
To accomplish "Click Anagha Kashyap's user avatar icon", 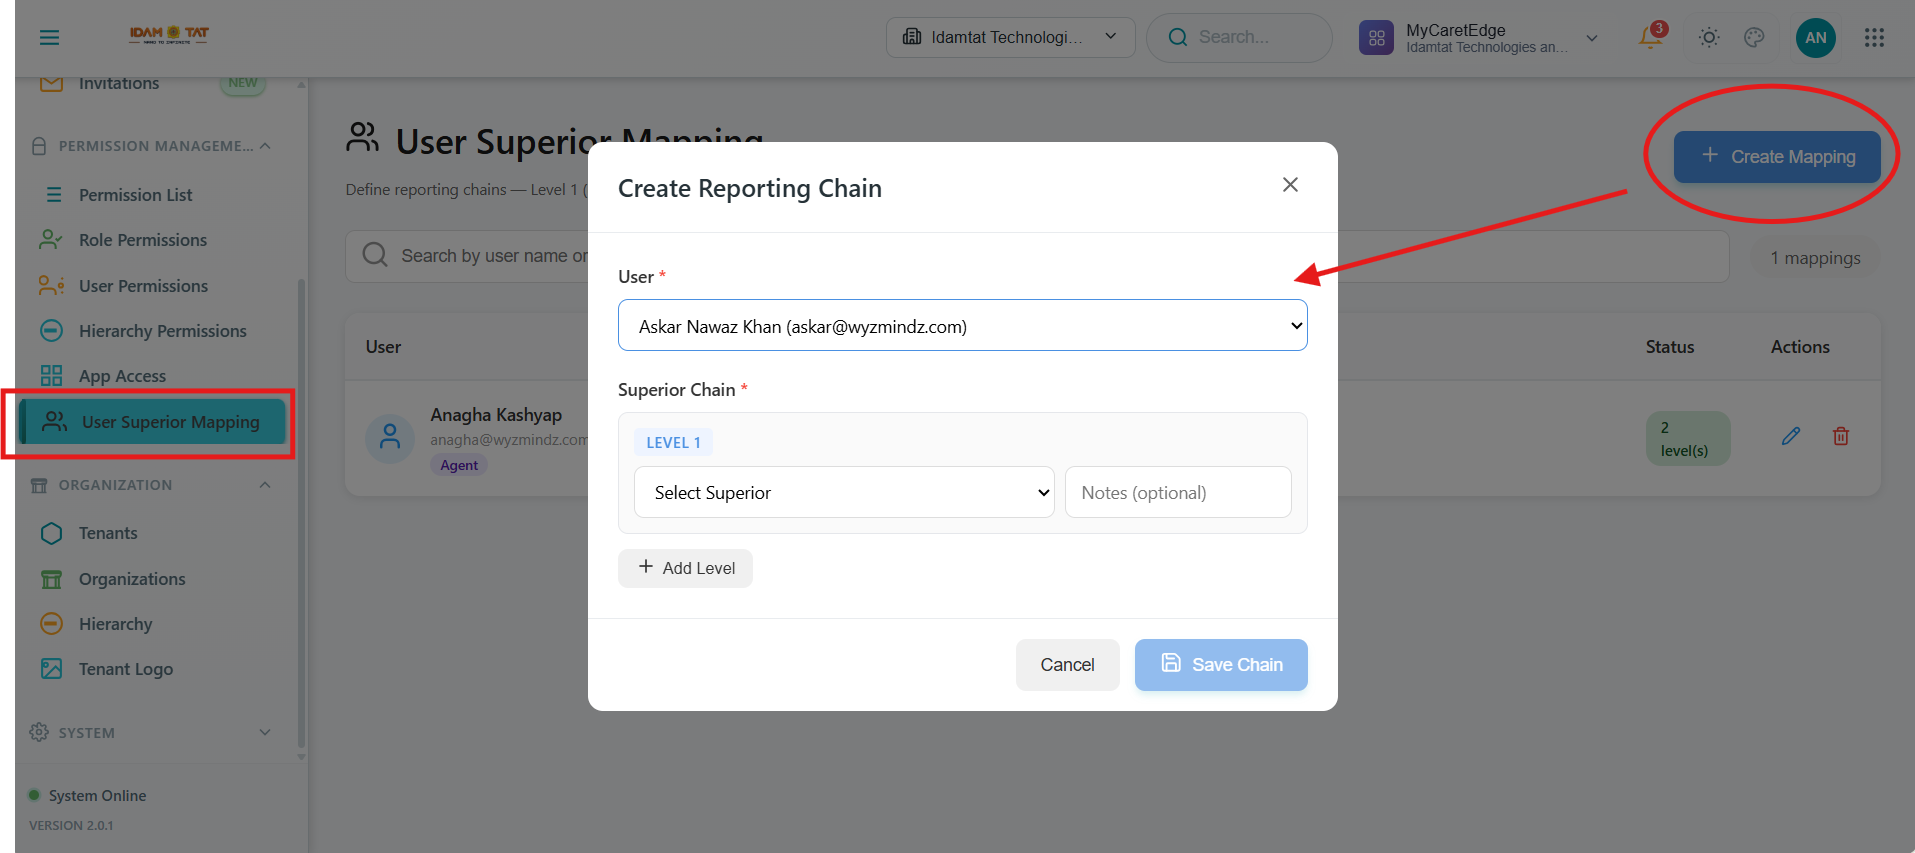I will [x=390, y=439].
